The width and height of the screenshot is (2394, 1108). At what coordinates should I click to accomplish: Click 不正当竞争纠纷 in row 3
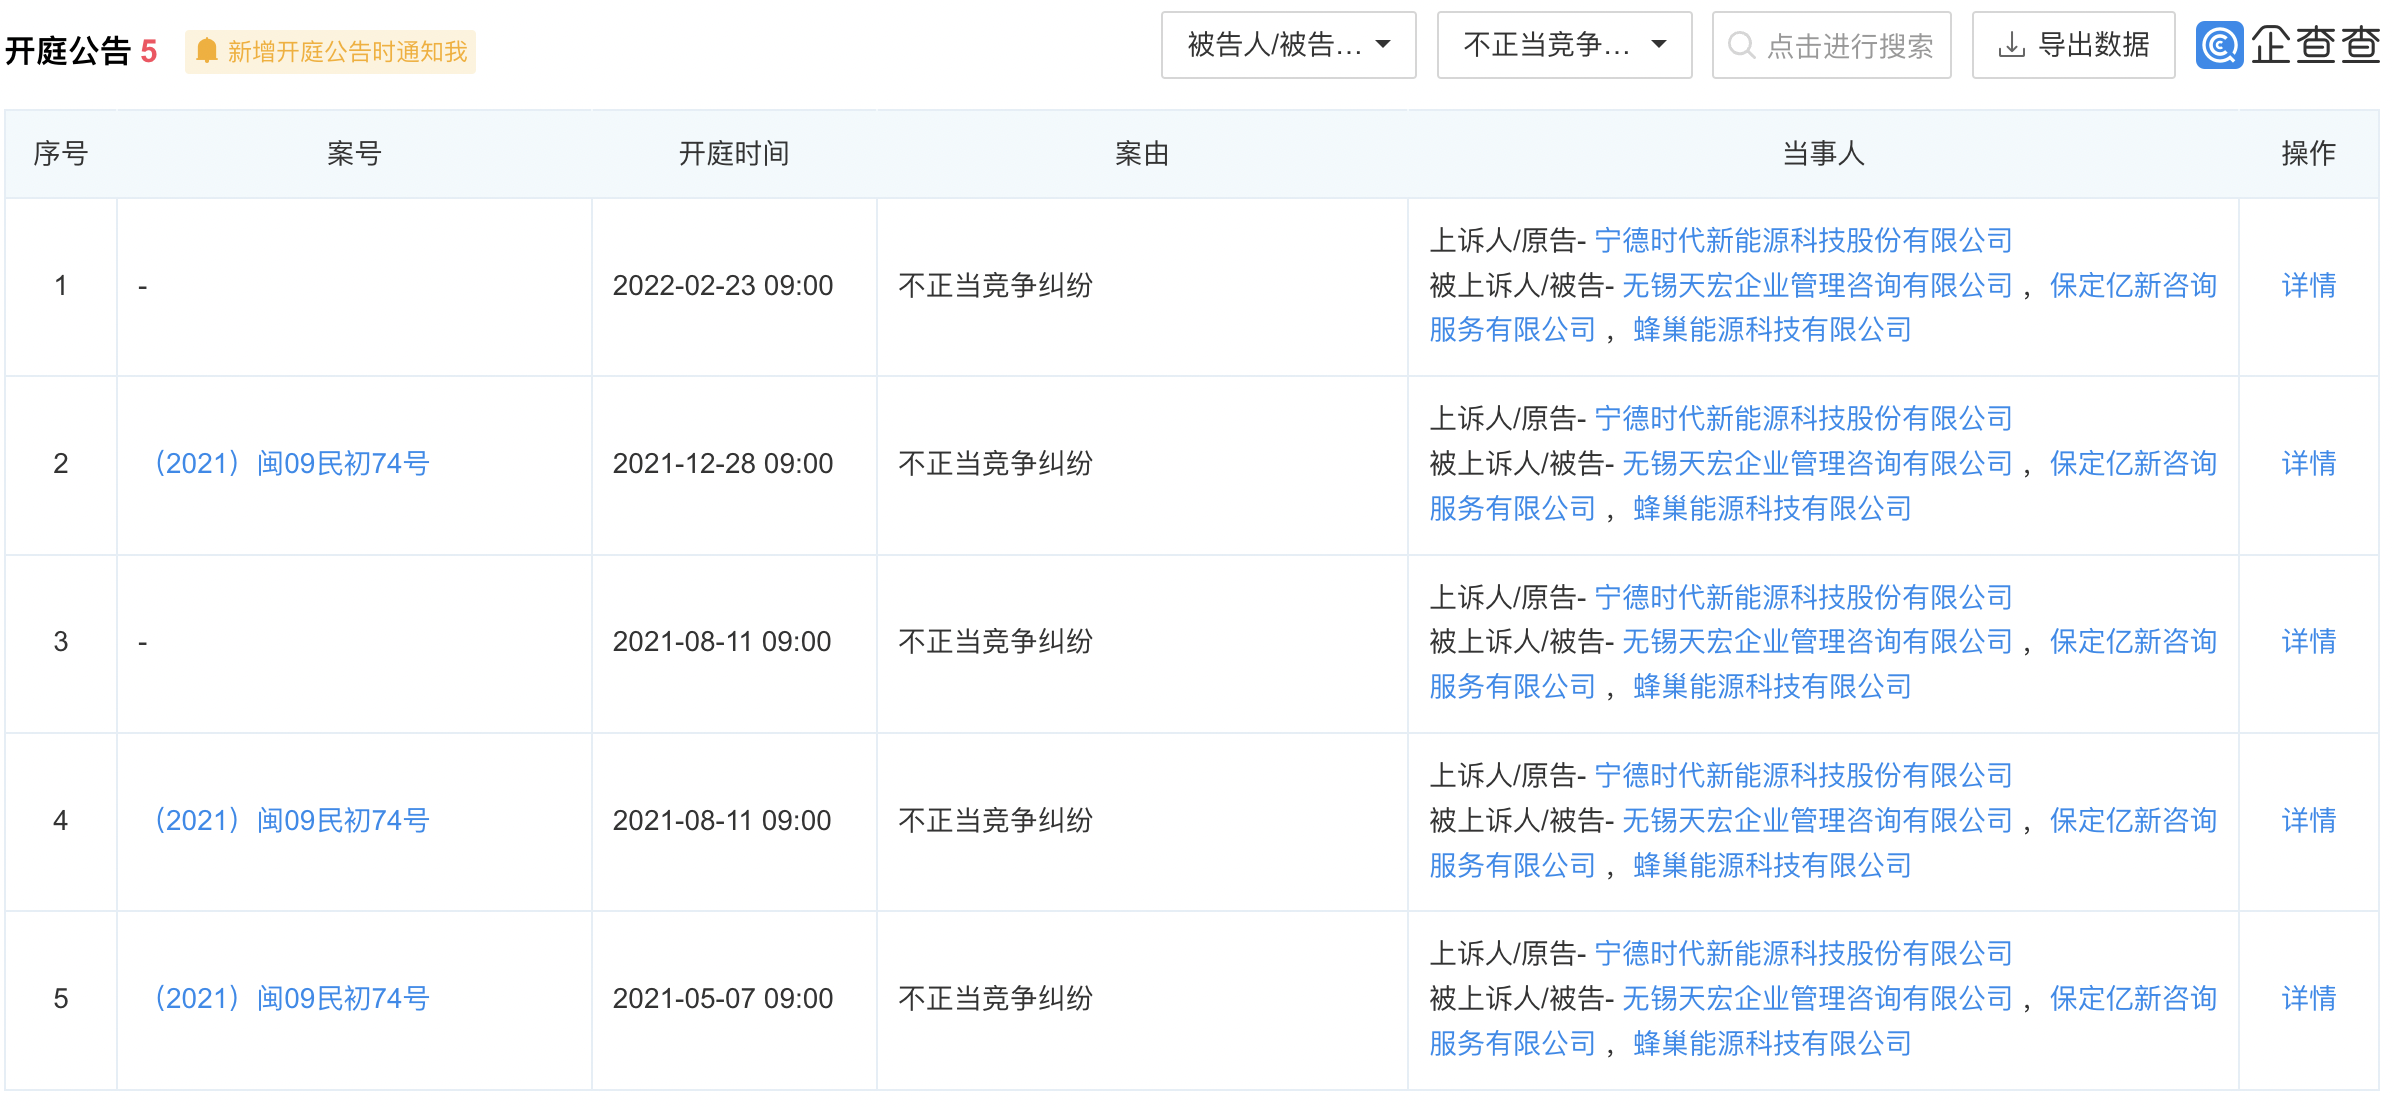[x=995, y=642]
